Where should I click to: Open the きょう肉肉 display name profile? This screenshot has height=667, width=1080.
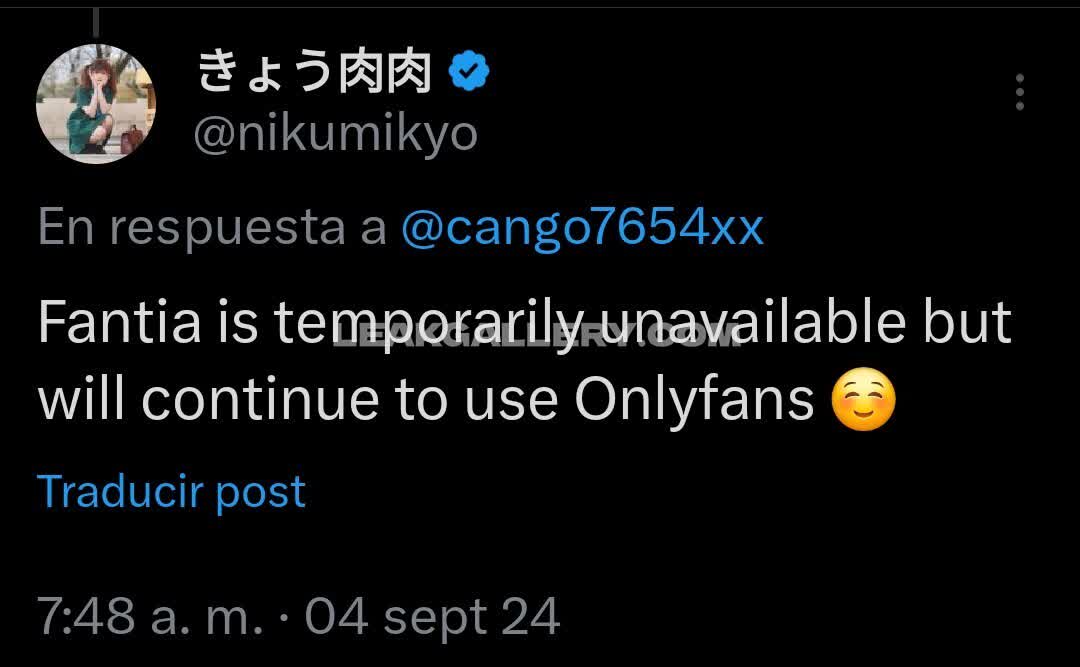pyautogui.click(x=314, y=72)
